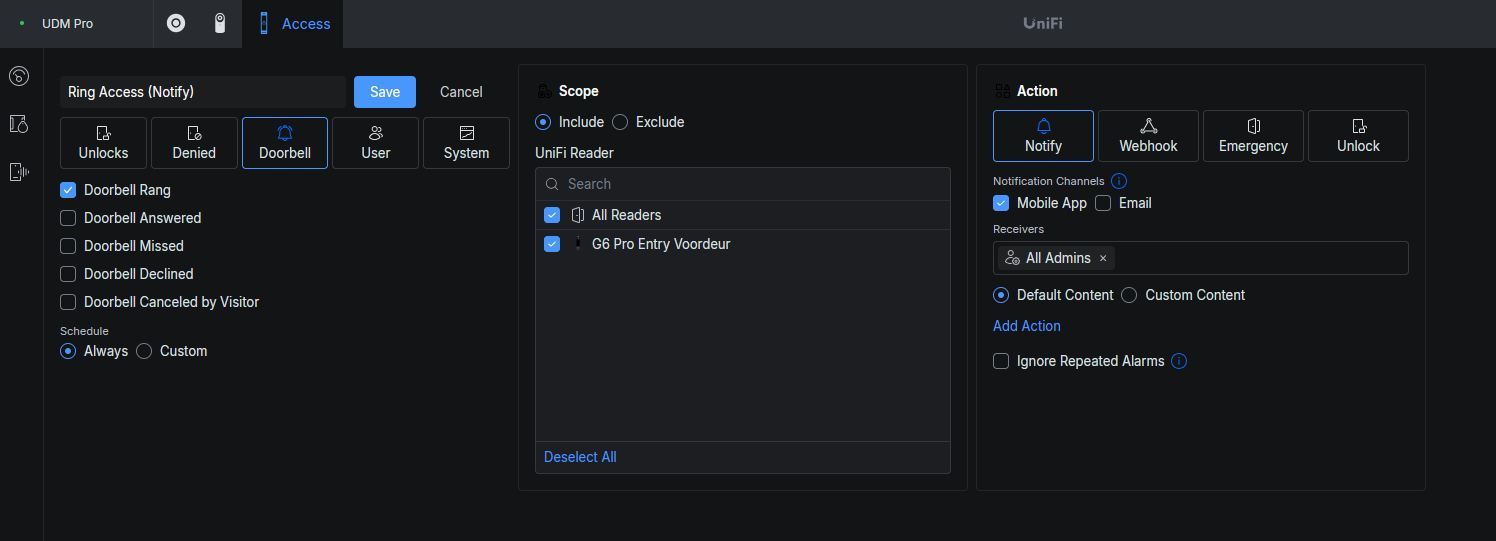Screen dimensions: 1496x541
Task: Open the Receivers selection field
Action: click(x=1200, y=258)
